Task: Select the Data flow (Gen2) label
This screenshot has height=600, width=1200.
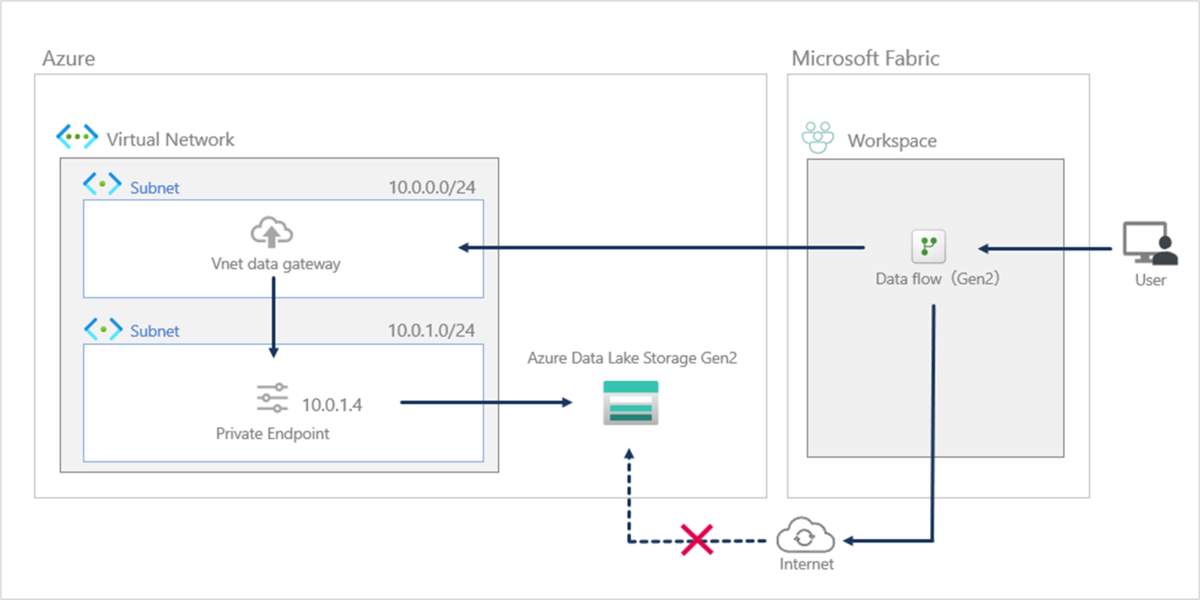Action: [938, 279]
